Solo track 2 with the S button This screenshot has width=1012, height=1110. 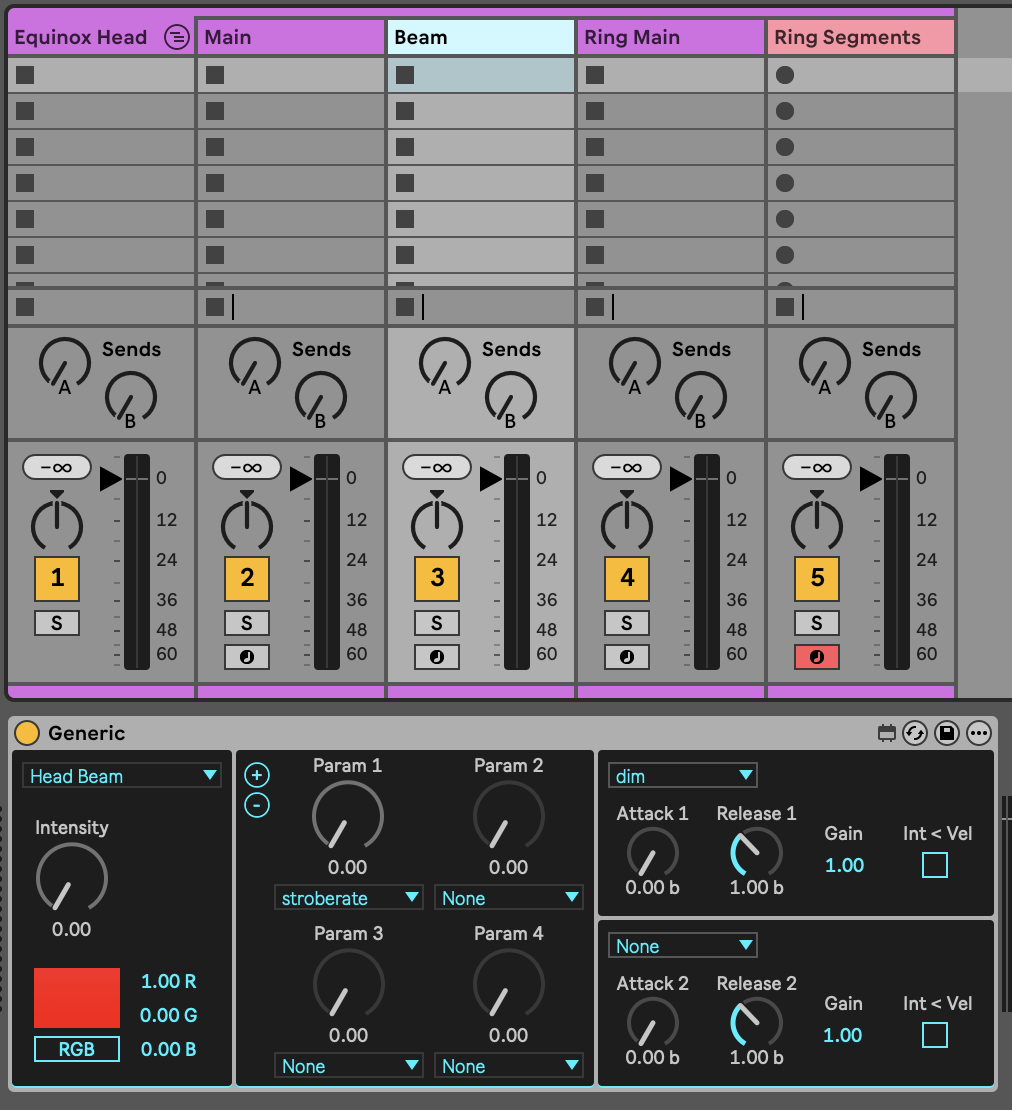[247, 623]
